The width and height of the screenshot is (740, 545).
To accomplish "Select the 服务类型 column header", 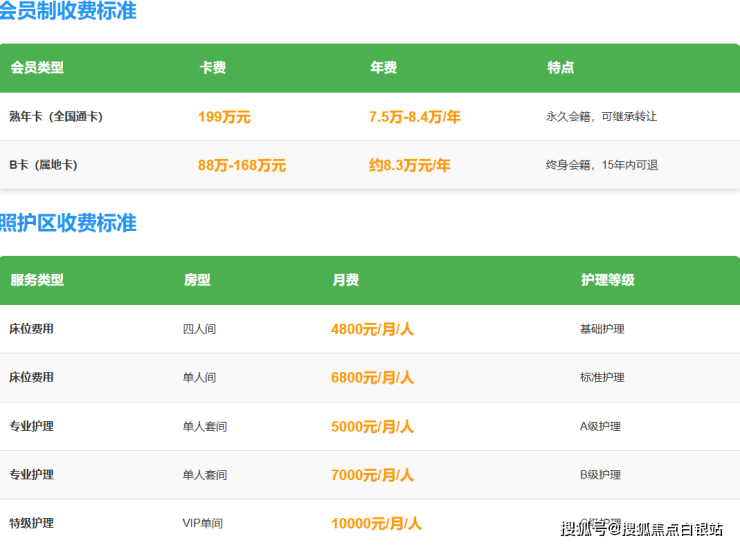I will (x=37, y=280).
